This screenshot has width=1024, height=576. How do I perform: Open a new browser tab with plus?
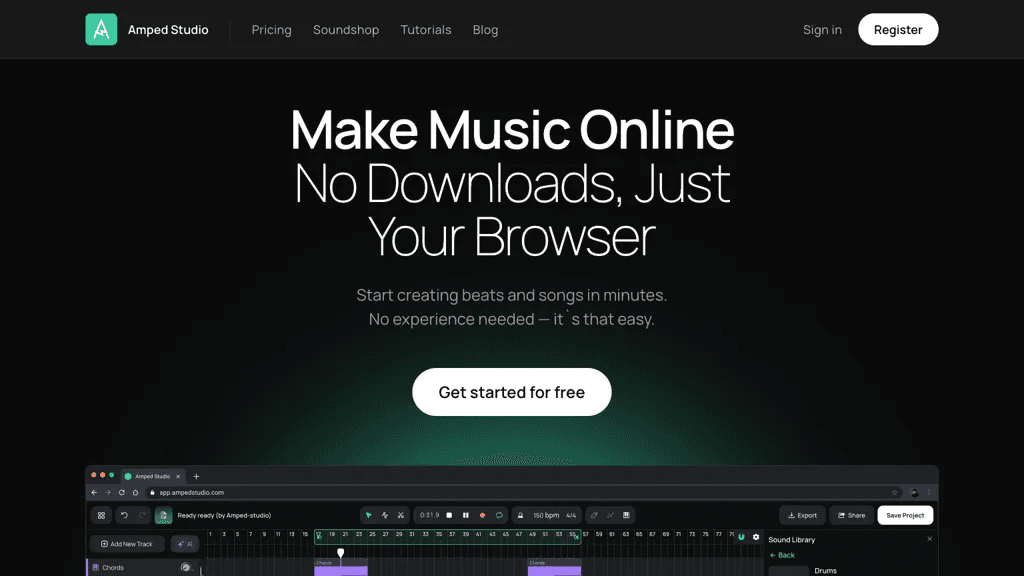pos(196,477)
